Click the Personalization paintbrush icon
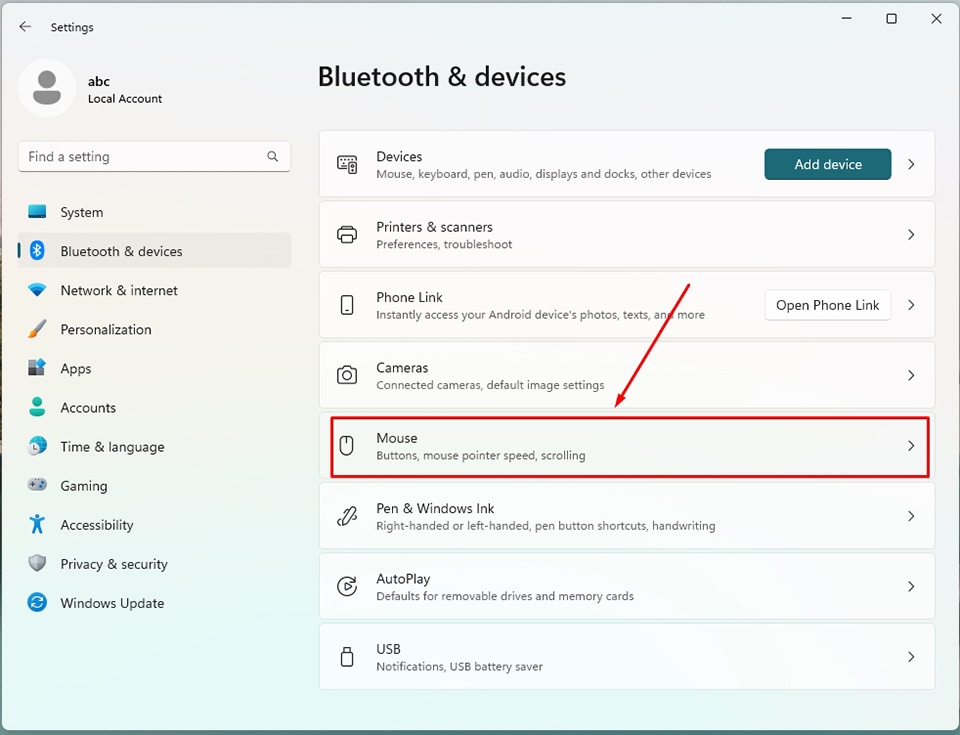Viewport: 960px width, 735px height. point(37,329)
